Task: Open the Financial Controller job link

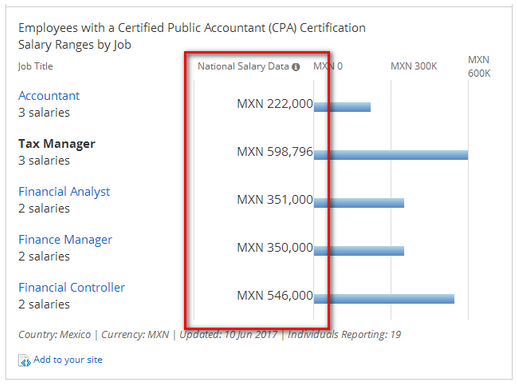Action: 72,288
